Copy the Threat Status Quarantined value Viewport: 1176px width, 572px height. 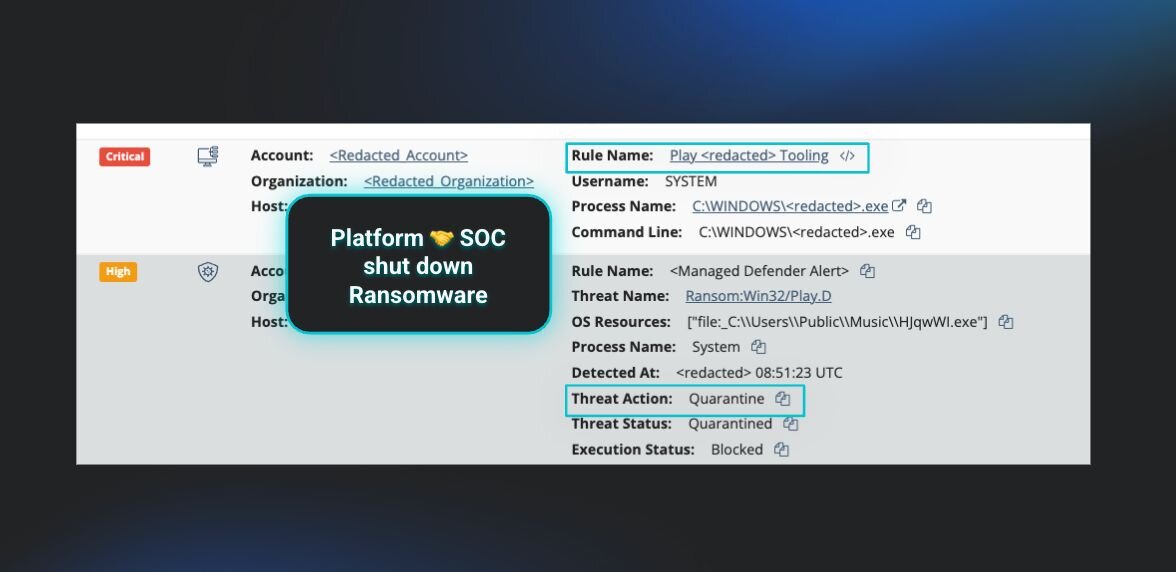pyautogui.click(x=791, y=424)
